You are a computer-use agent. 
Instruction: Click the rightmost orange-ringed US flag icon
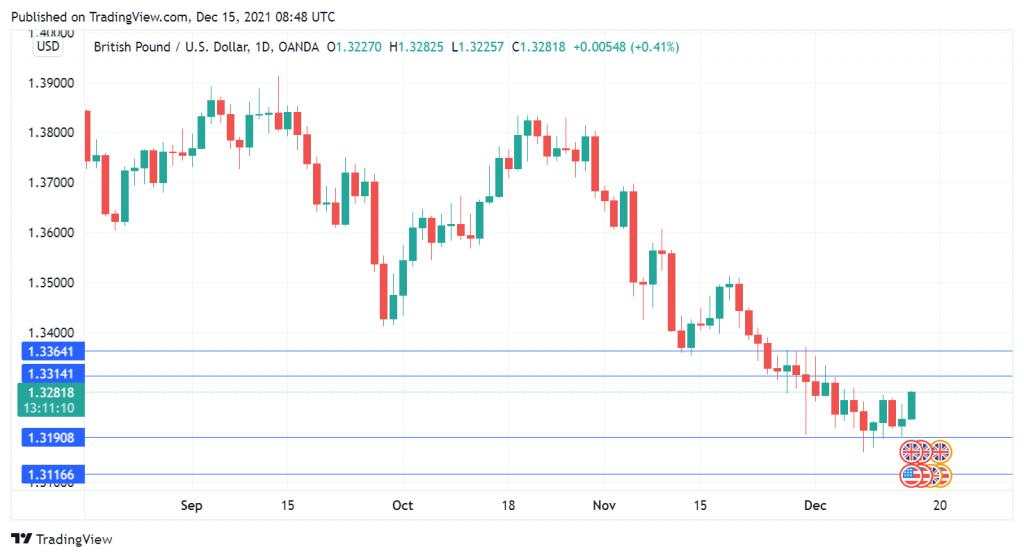(941, 476)
